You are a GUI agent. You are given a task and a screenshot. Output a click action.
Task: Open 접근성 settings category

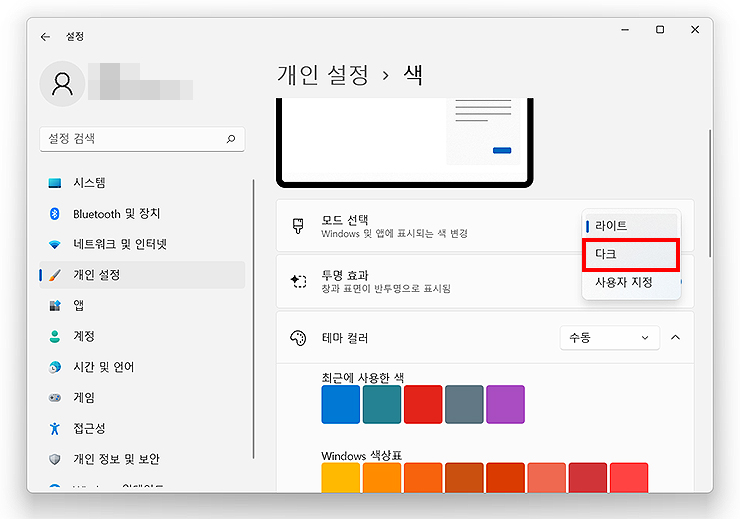[x=142, y=428]
